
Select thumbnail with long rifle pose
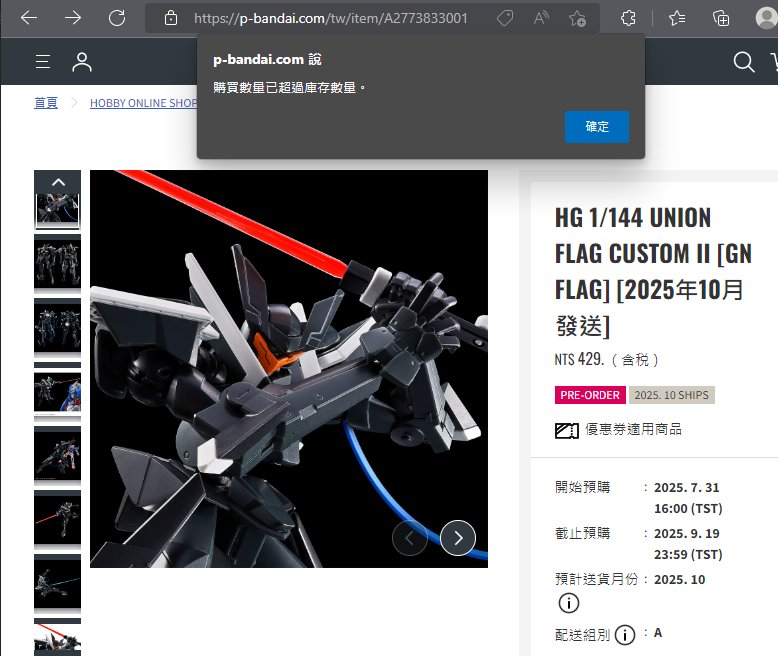(x=58, y=584)
